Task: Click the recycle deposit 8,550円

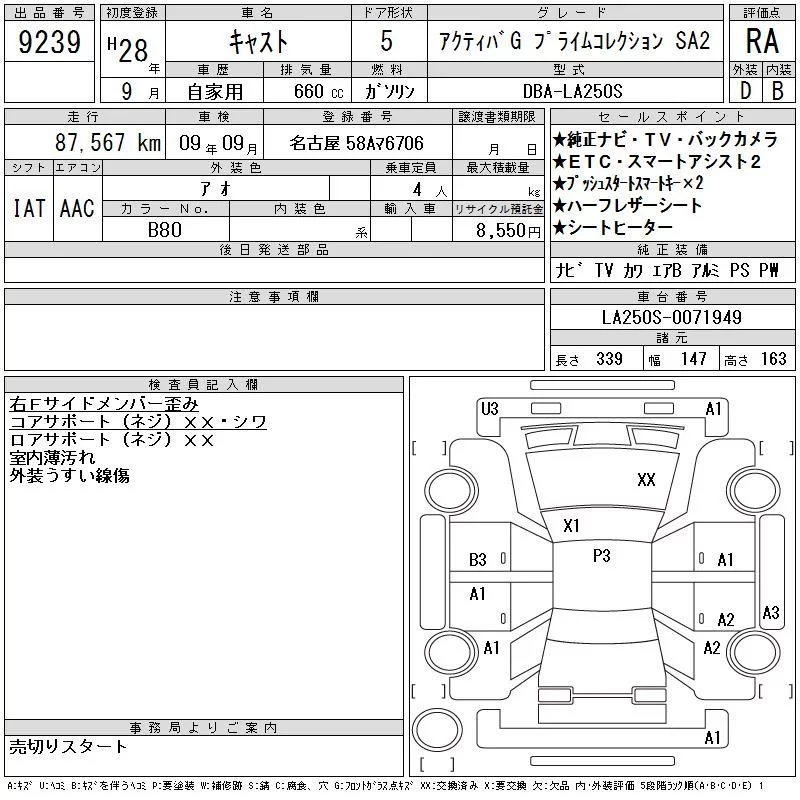Action: [508, 231]
